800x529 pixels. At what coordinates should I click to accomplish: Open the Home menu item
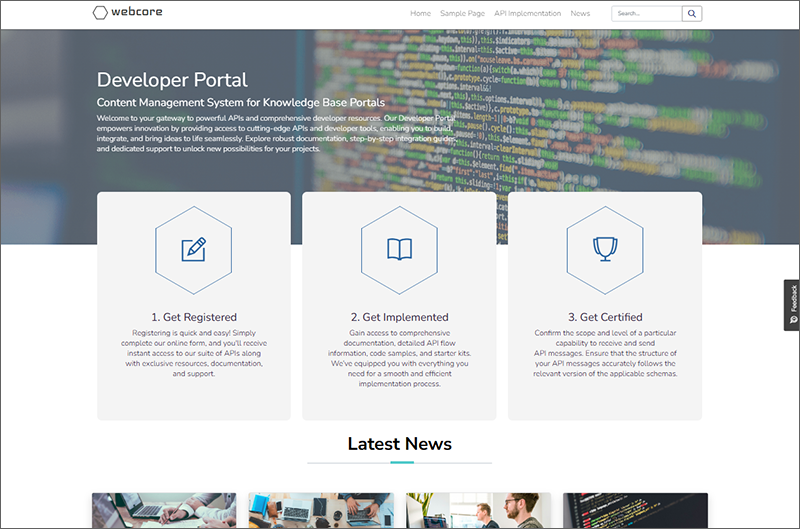pyautogui.click(x=420, y=14)
